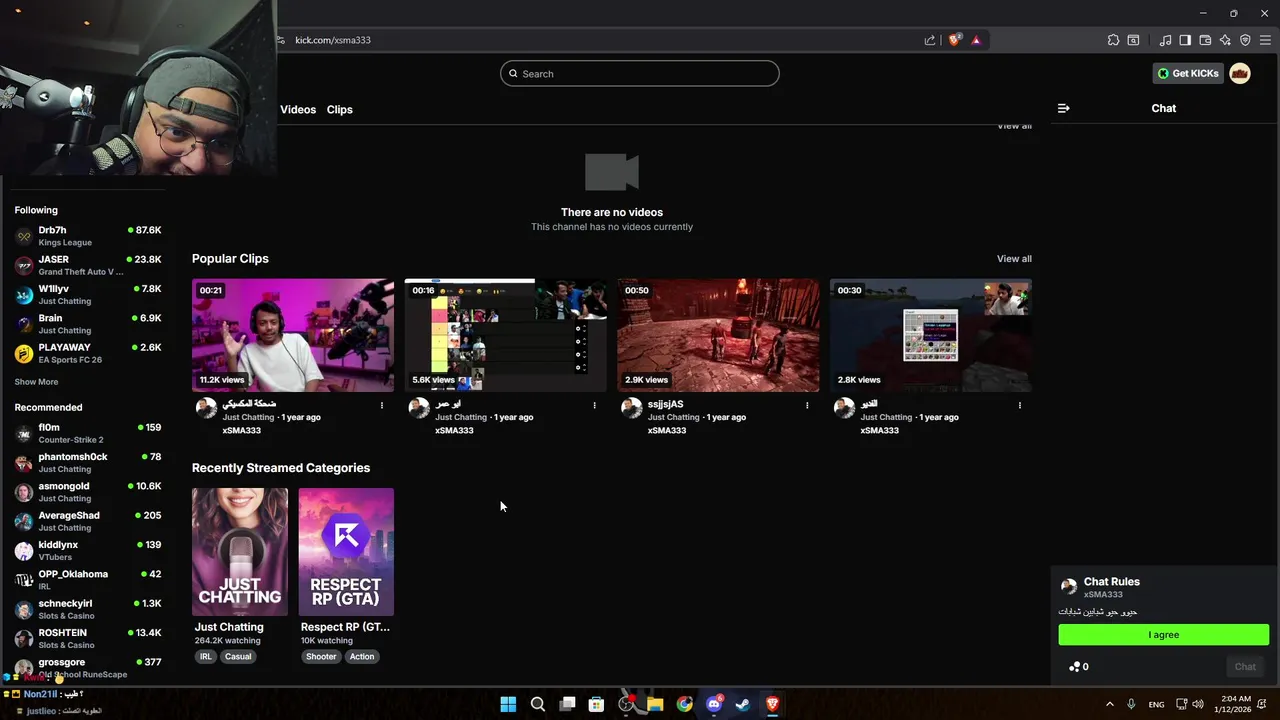1280x720 pixels.
Task: Open volume control in system tray
Action: click(x=1198, y=704)
